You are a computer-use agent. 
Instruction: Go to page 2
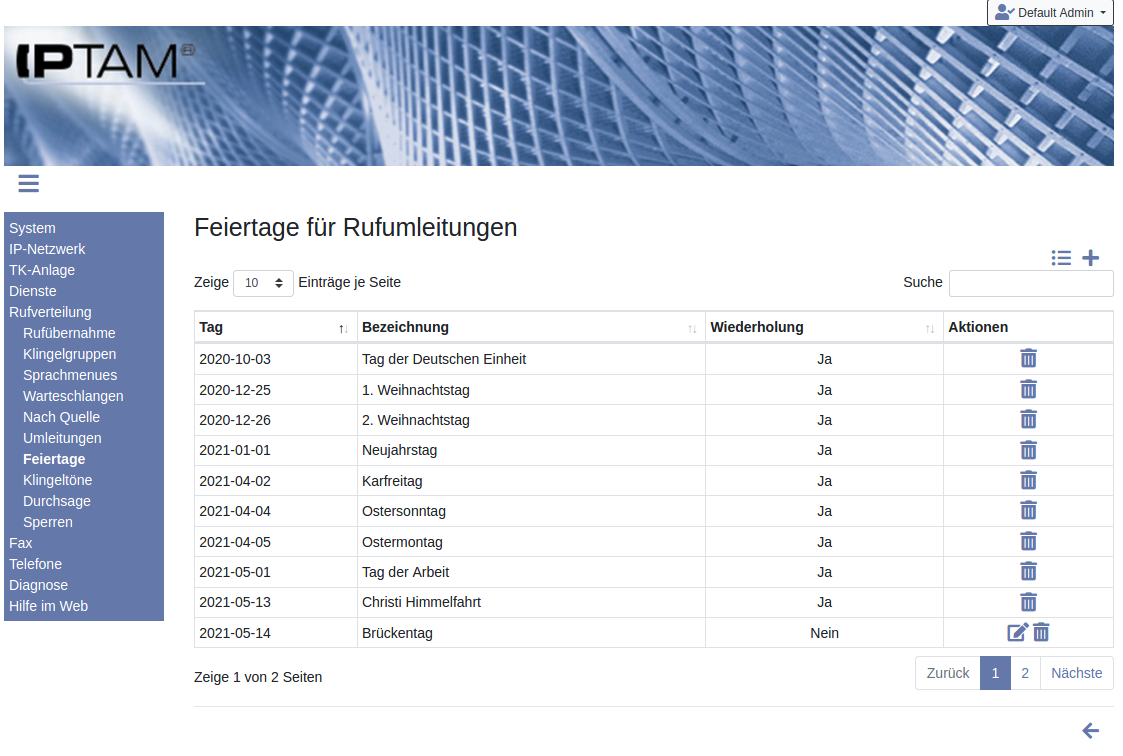[1025, 673]
